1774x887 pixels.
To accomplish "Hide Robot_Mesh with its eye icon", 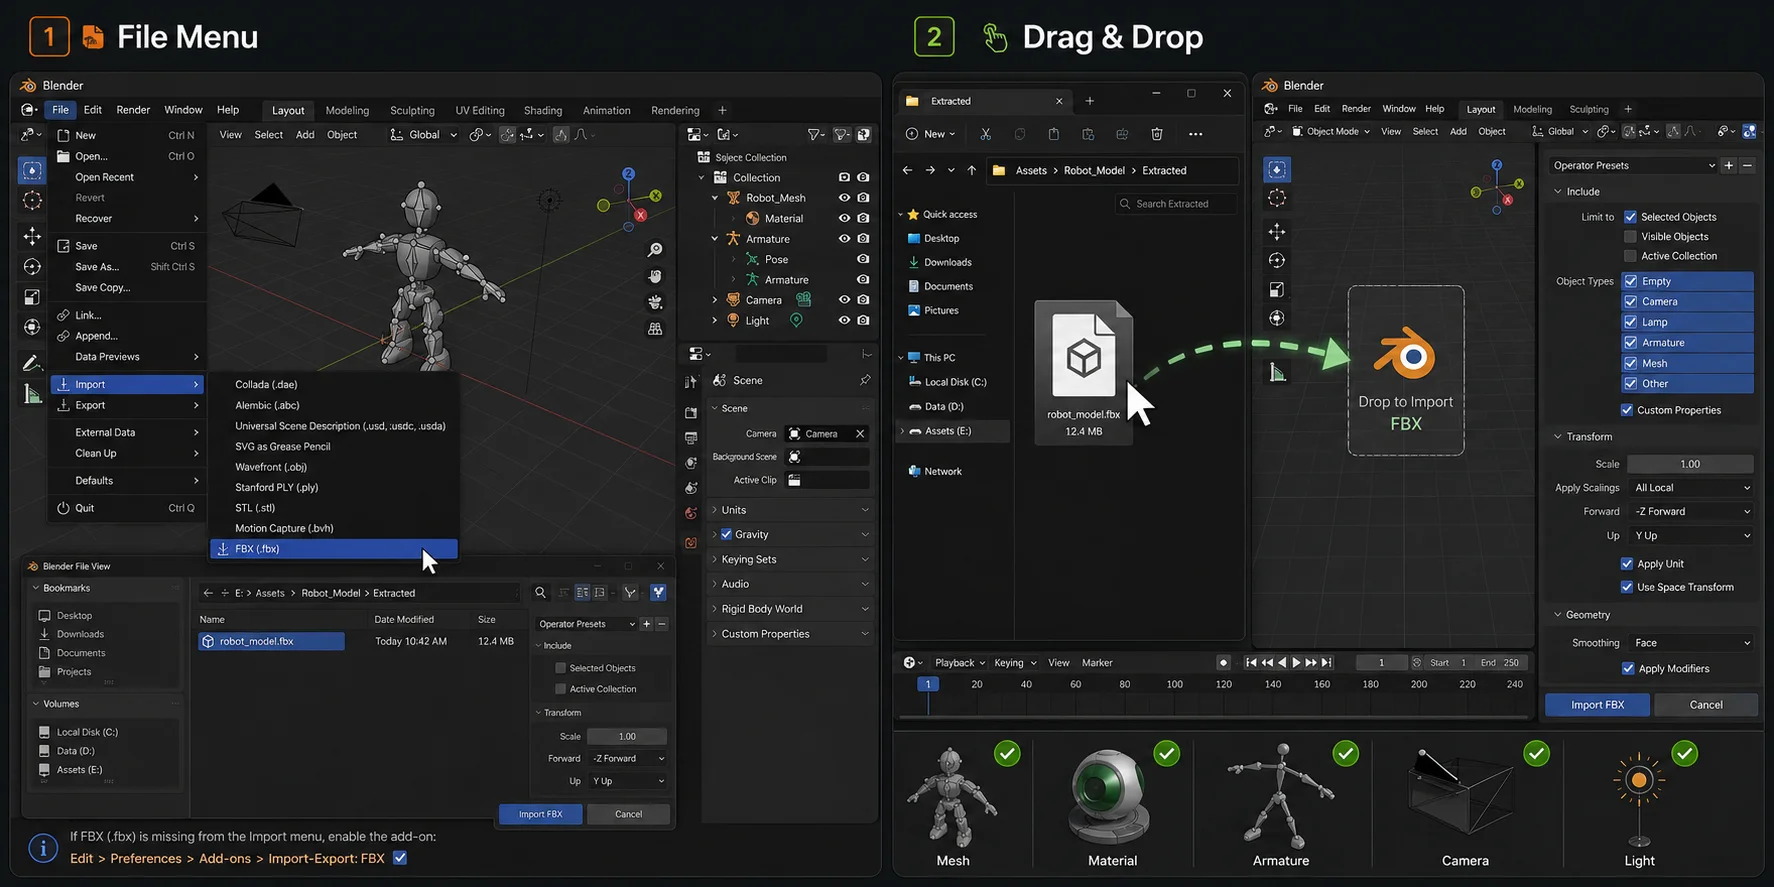I will [844, 198].
